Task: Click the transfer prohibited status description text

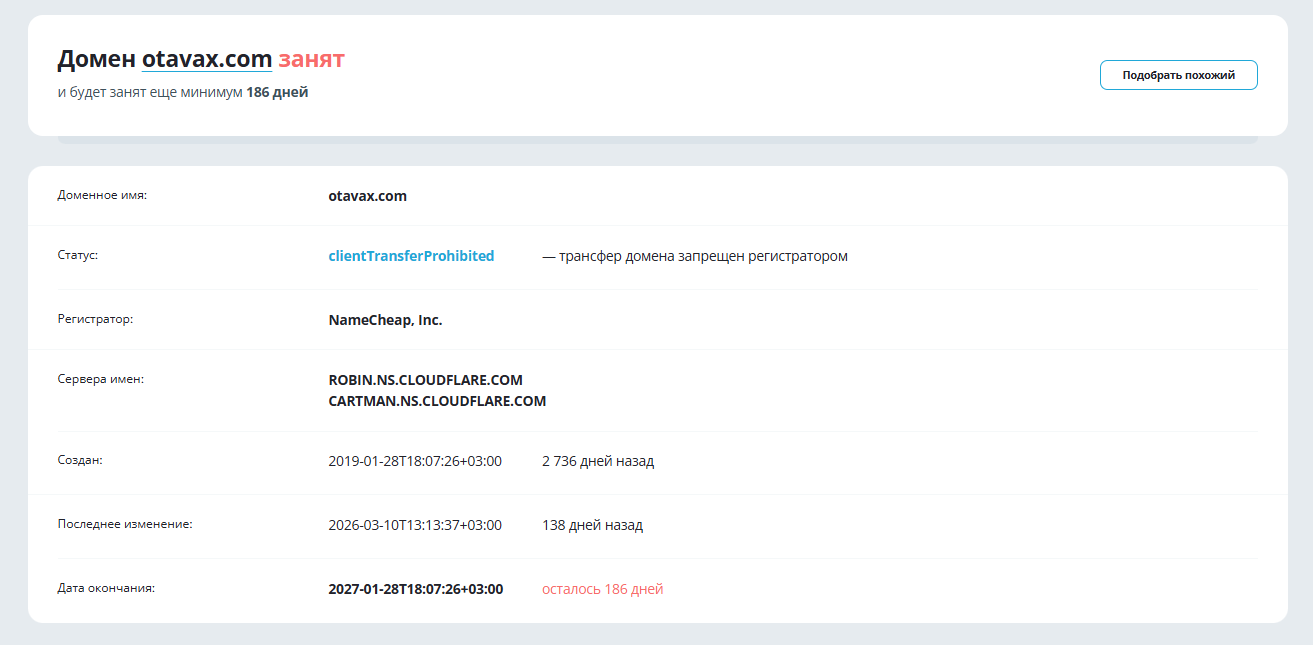Action: [x=695, y=256]
